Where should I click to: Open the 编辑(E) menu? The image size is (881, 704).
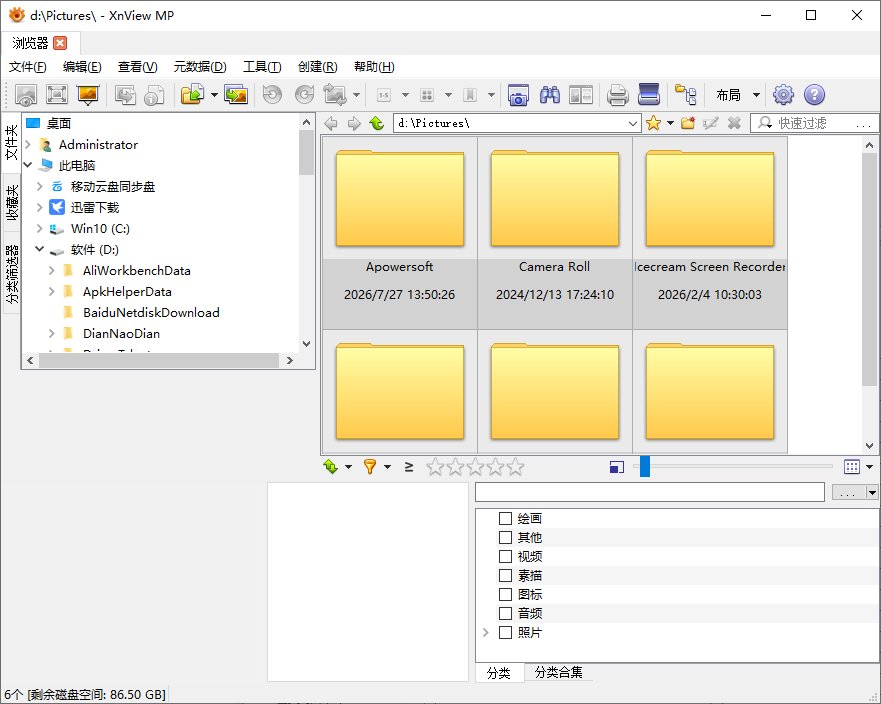[x=82, y=66]
